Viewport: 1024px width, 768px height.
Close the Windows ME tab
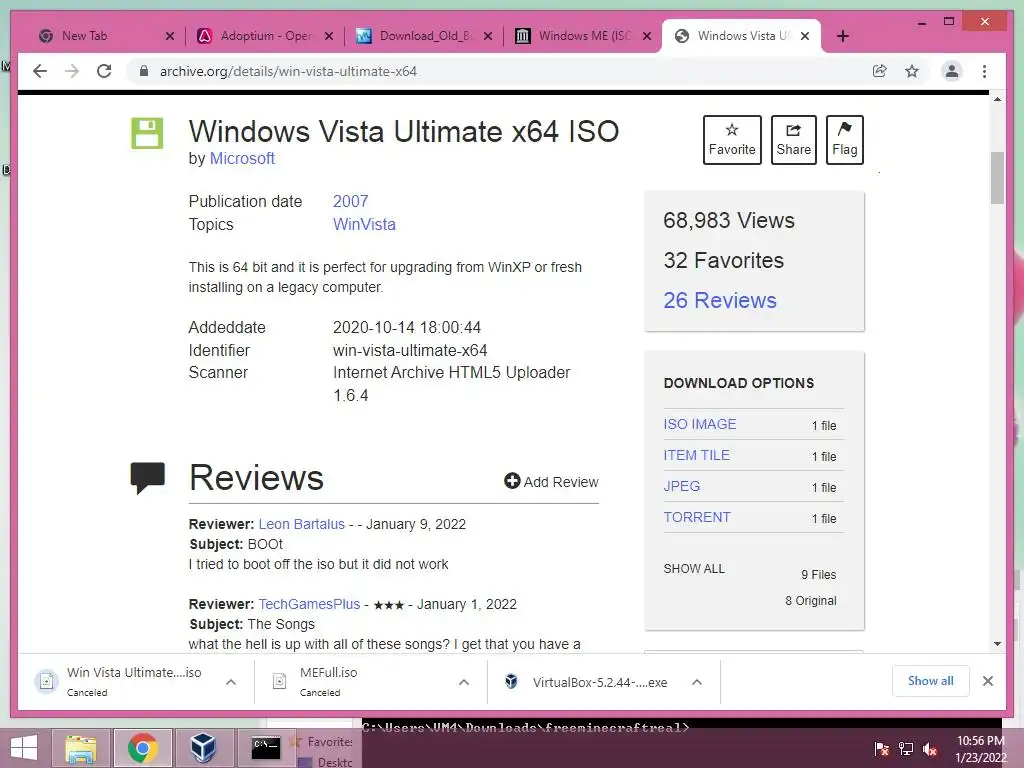pos(647,36)
